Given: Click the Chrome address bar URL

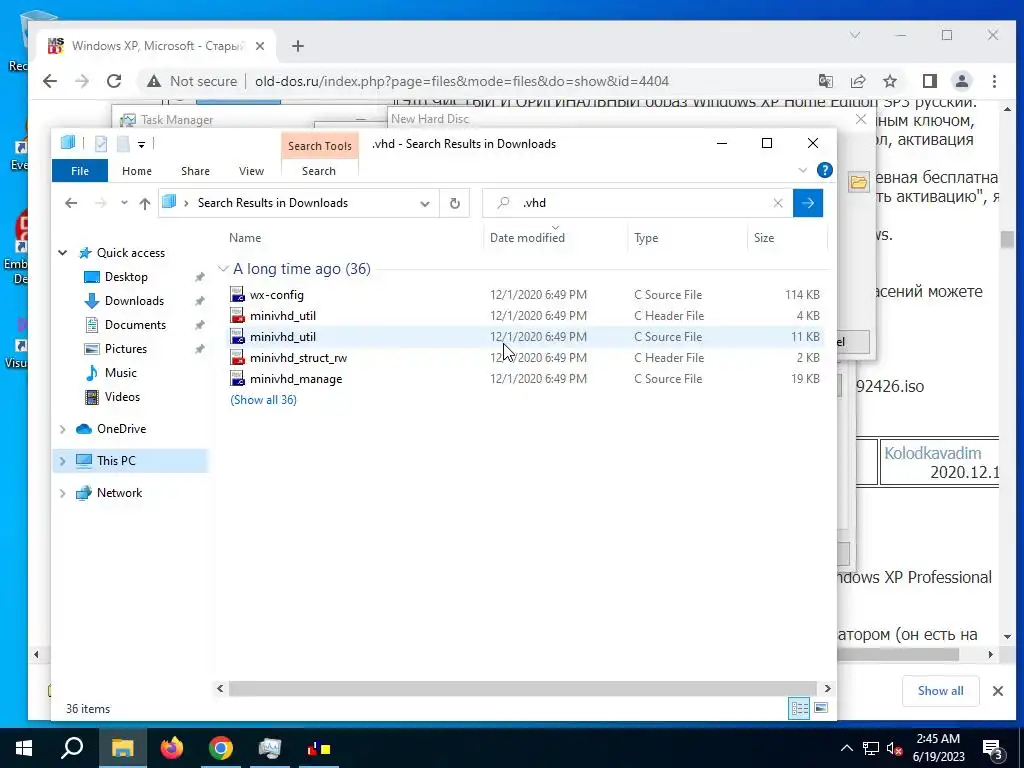Looking at the screenshot, I should [462, 82].
